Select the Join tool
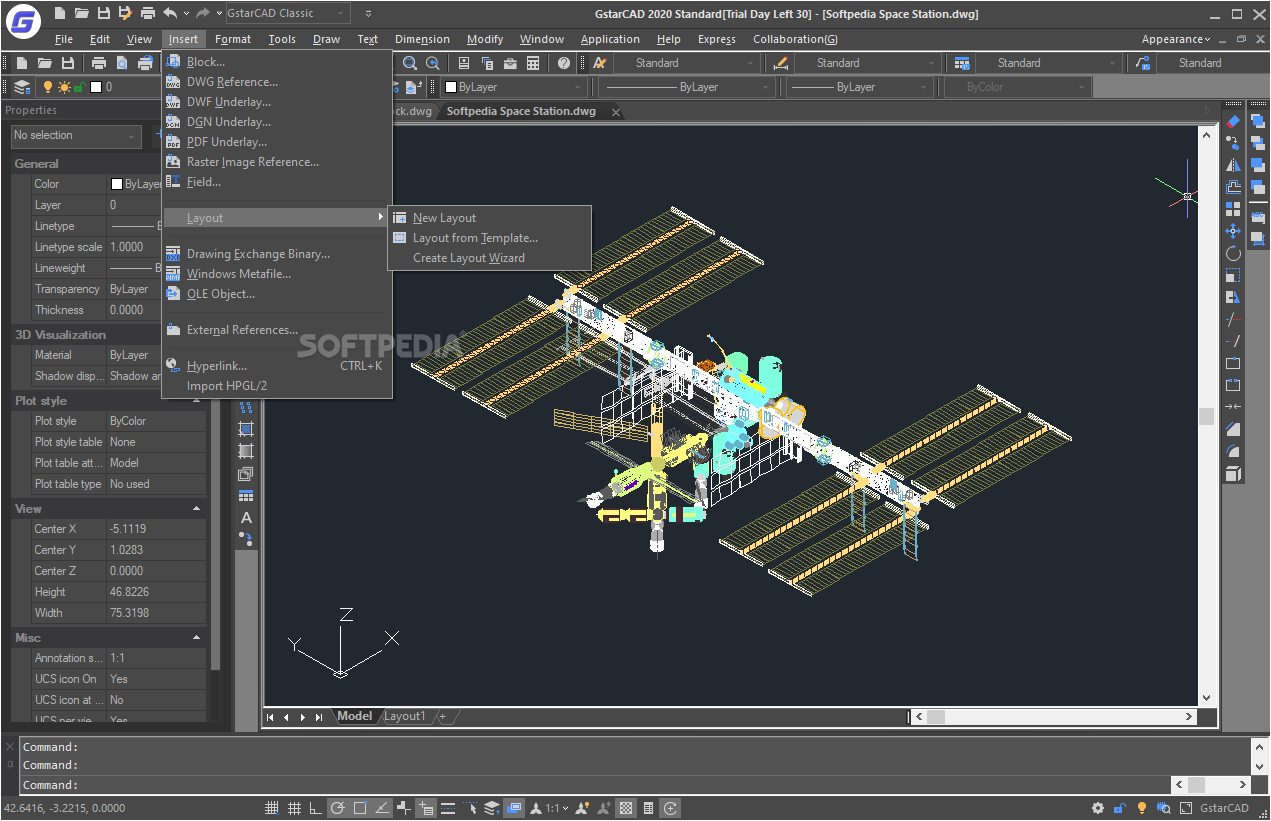 1233,407
